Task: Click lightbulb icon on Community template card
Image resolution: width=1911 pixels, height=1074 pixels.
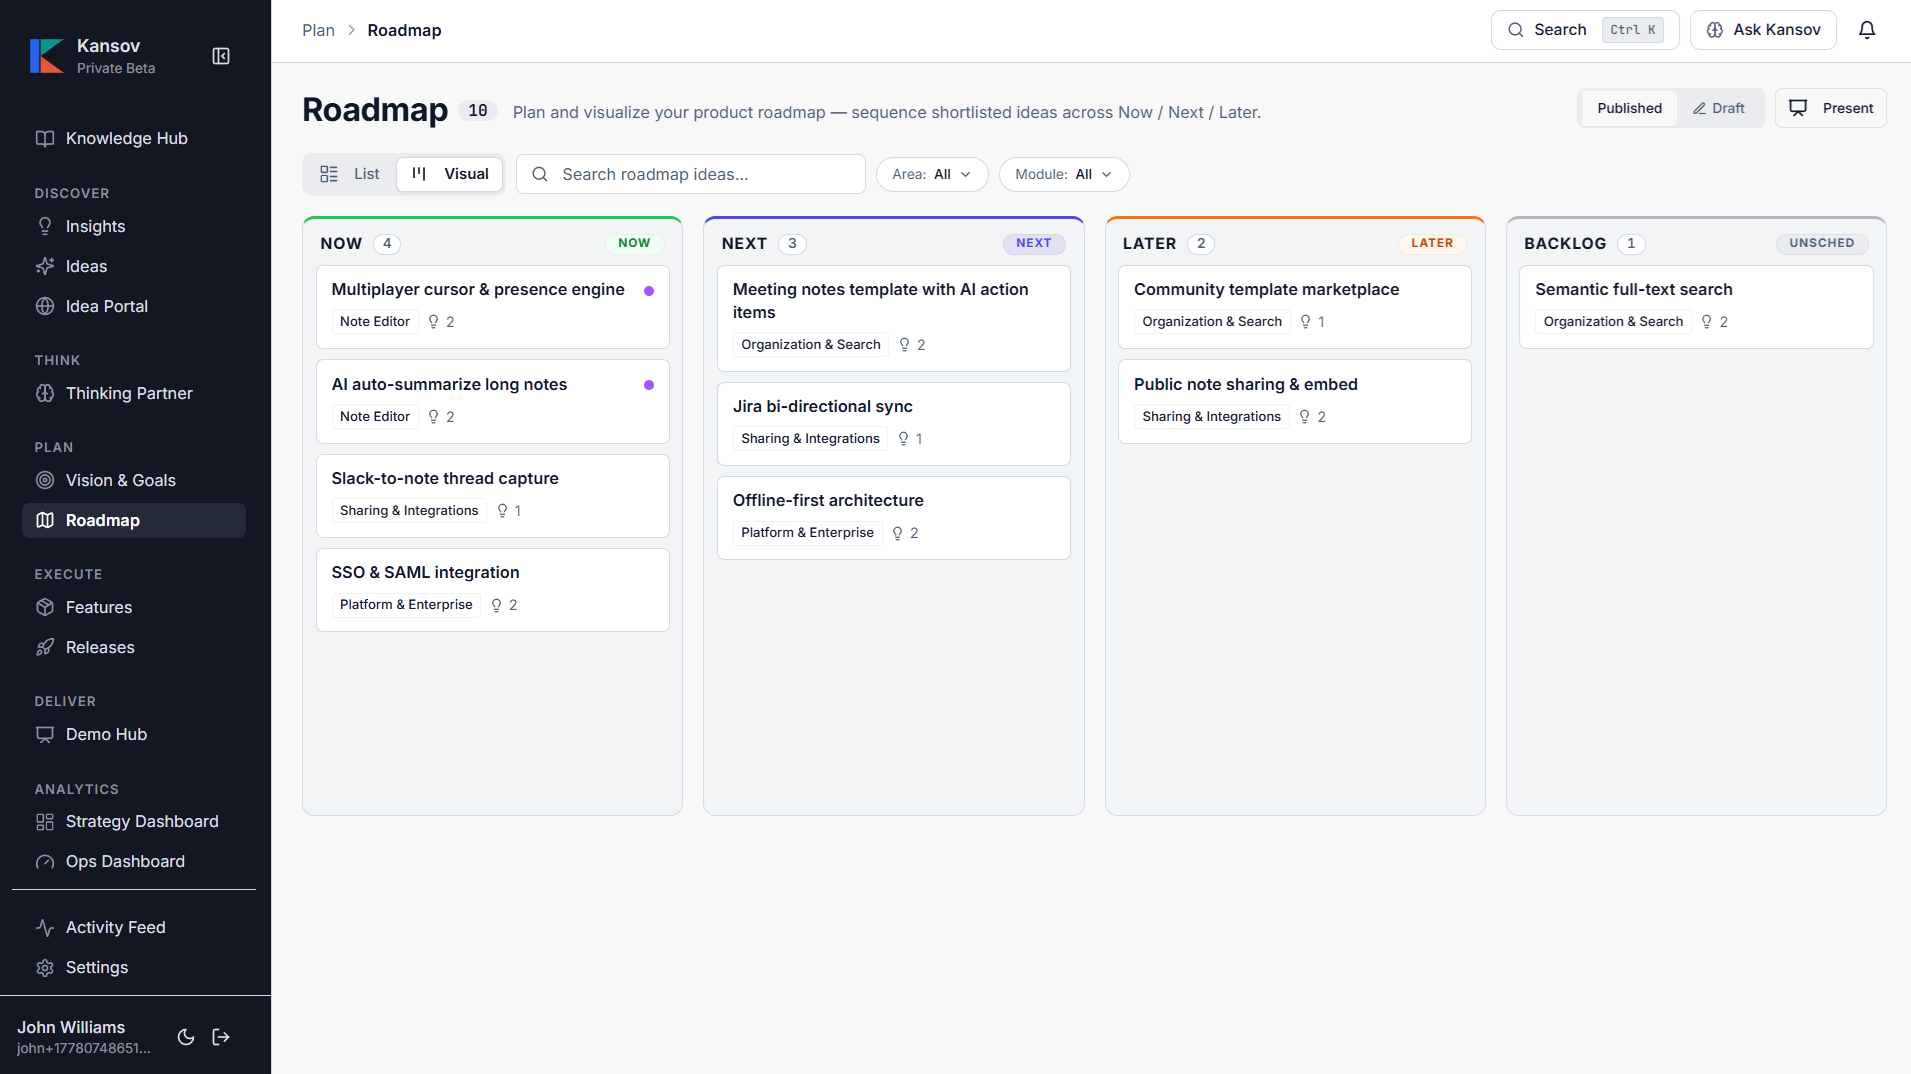Action: click(x=1305, y=321)
